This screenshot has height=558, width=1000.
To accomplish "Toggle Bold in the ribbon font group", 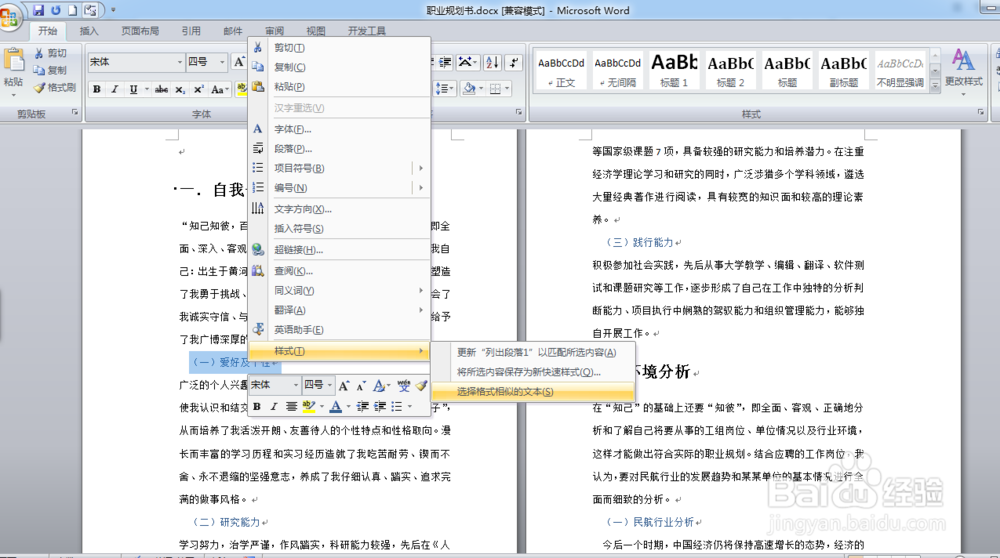I will point(96,89).
